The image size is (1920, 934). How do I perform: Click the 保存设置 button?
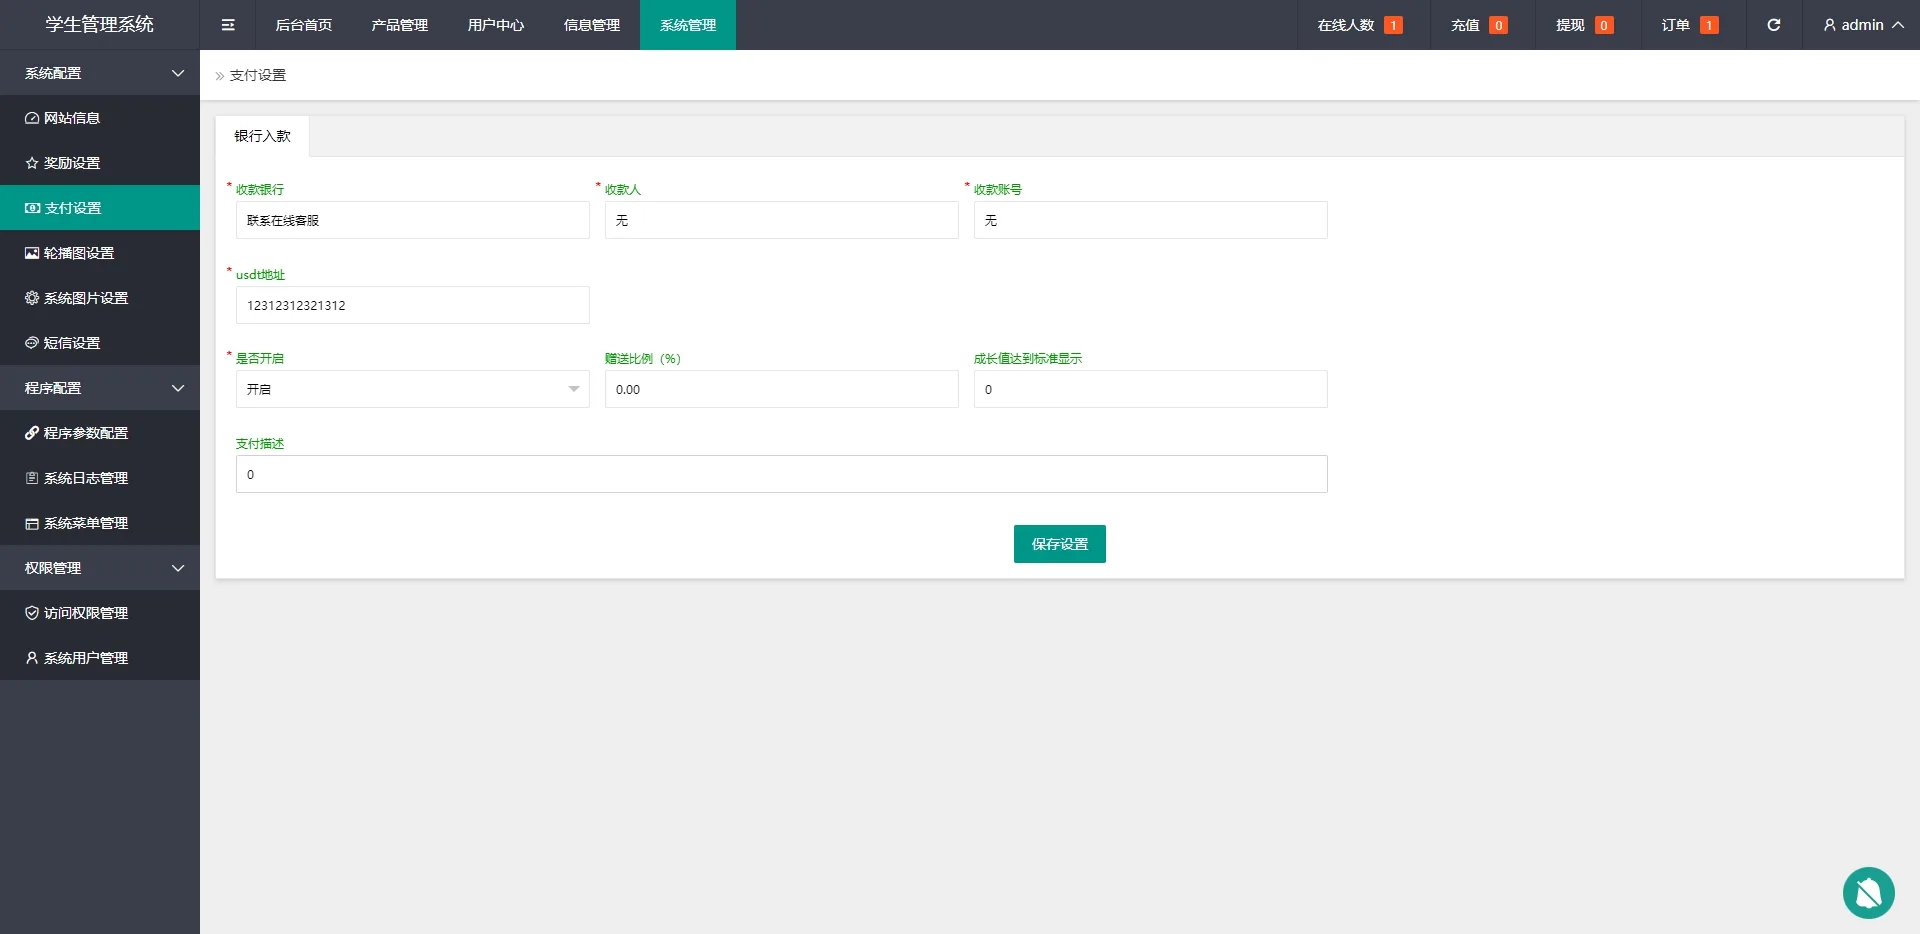(x=1059, y=544)
